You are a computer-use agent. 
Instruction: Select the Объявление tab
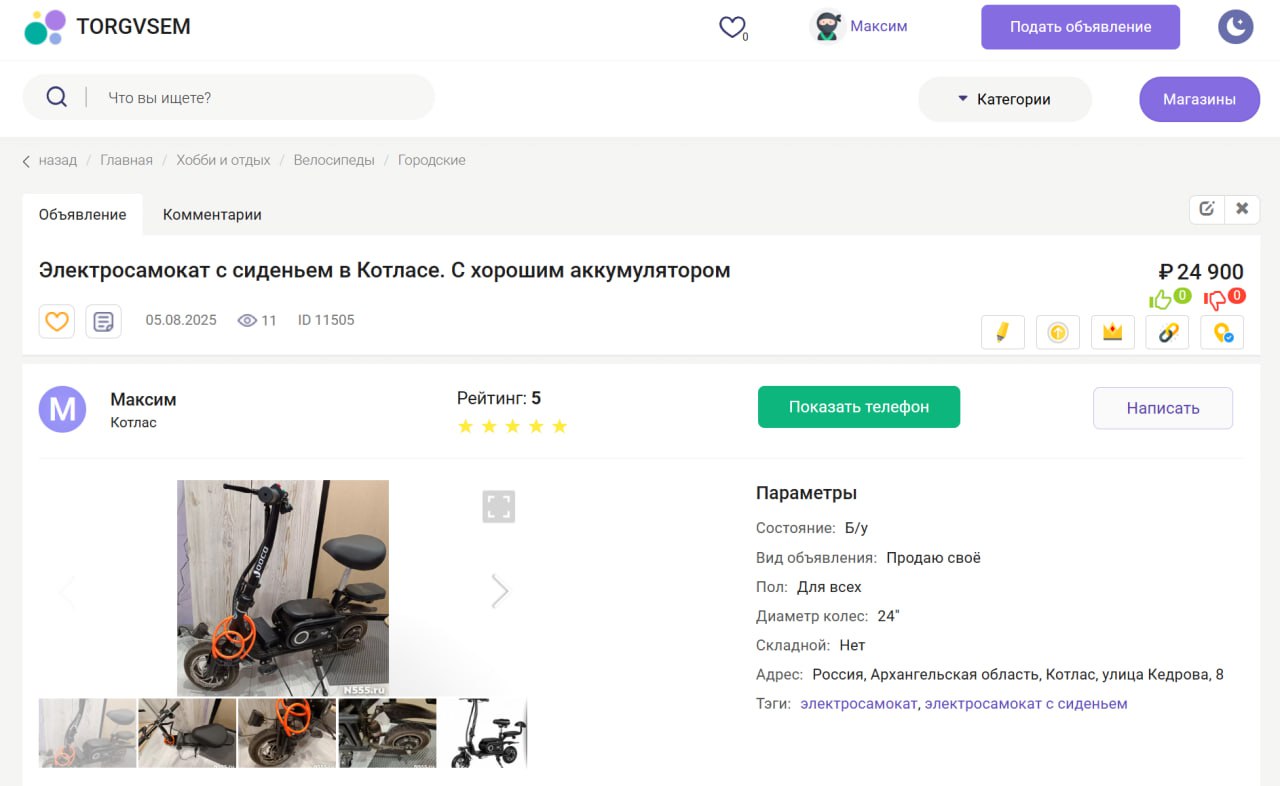point(82,214)
